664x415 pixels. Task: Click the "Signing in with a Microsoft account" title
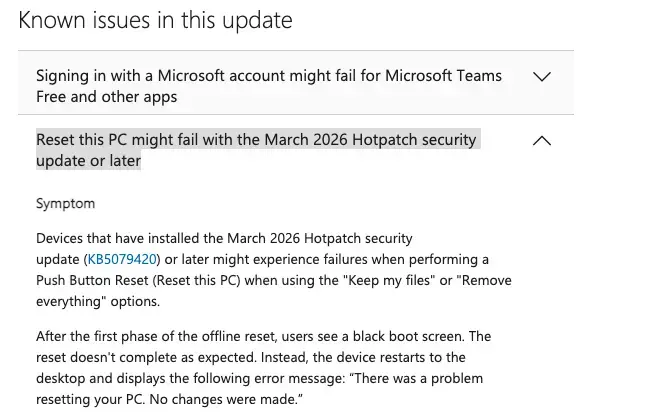click(268, 86)
